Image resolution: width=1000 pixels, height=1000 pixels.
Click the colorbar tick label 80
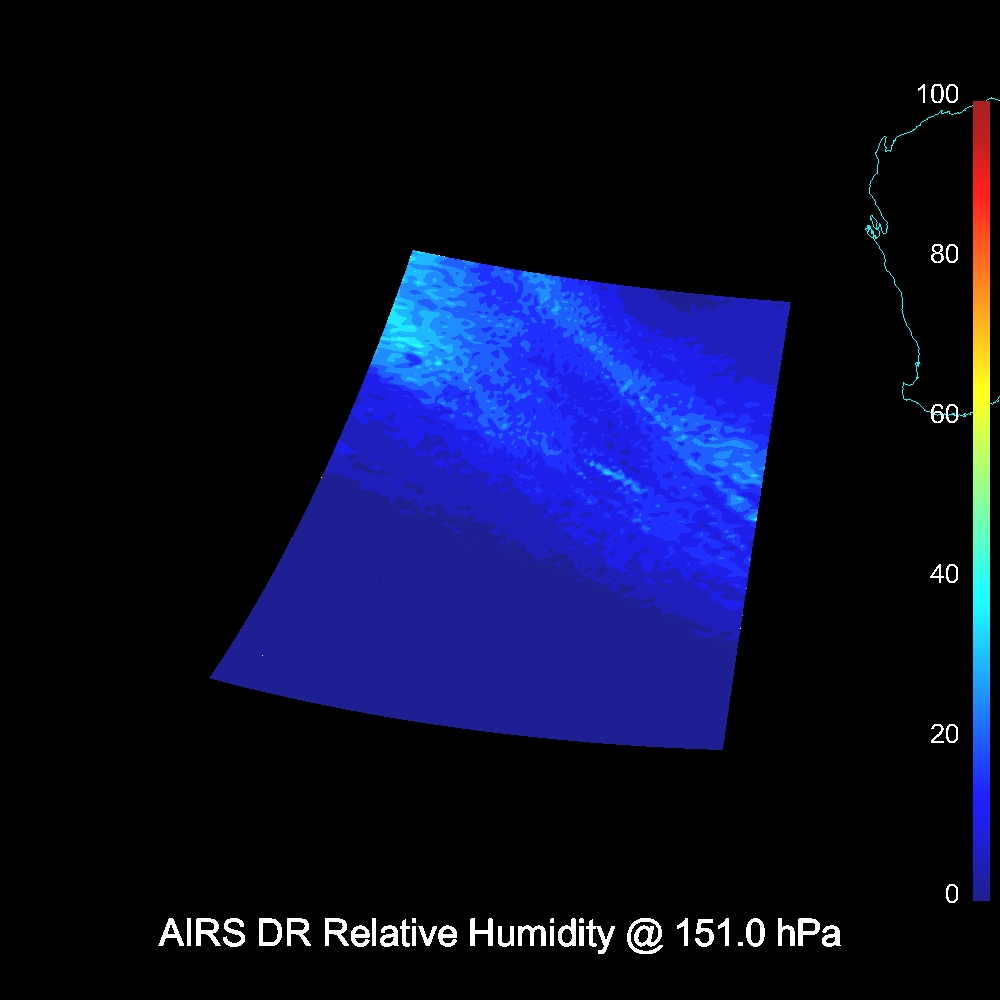tap(944, 254)
